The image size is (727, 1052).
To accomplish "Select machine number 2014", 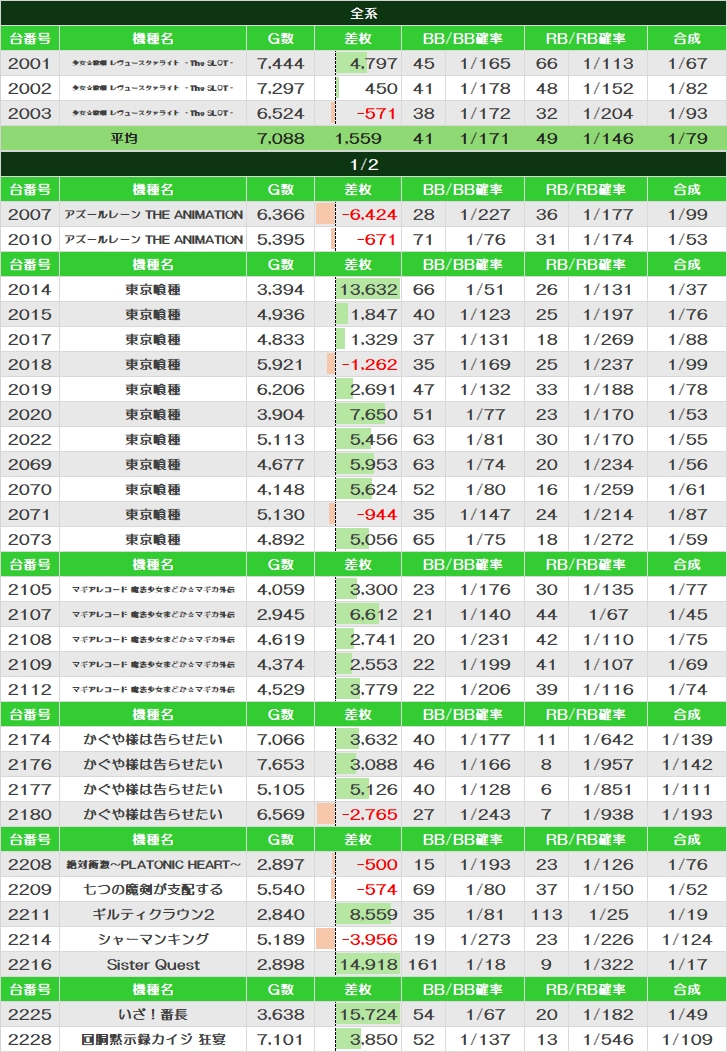I will (30, 289).
